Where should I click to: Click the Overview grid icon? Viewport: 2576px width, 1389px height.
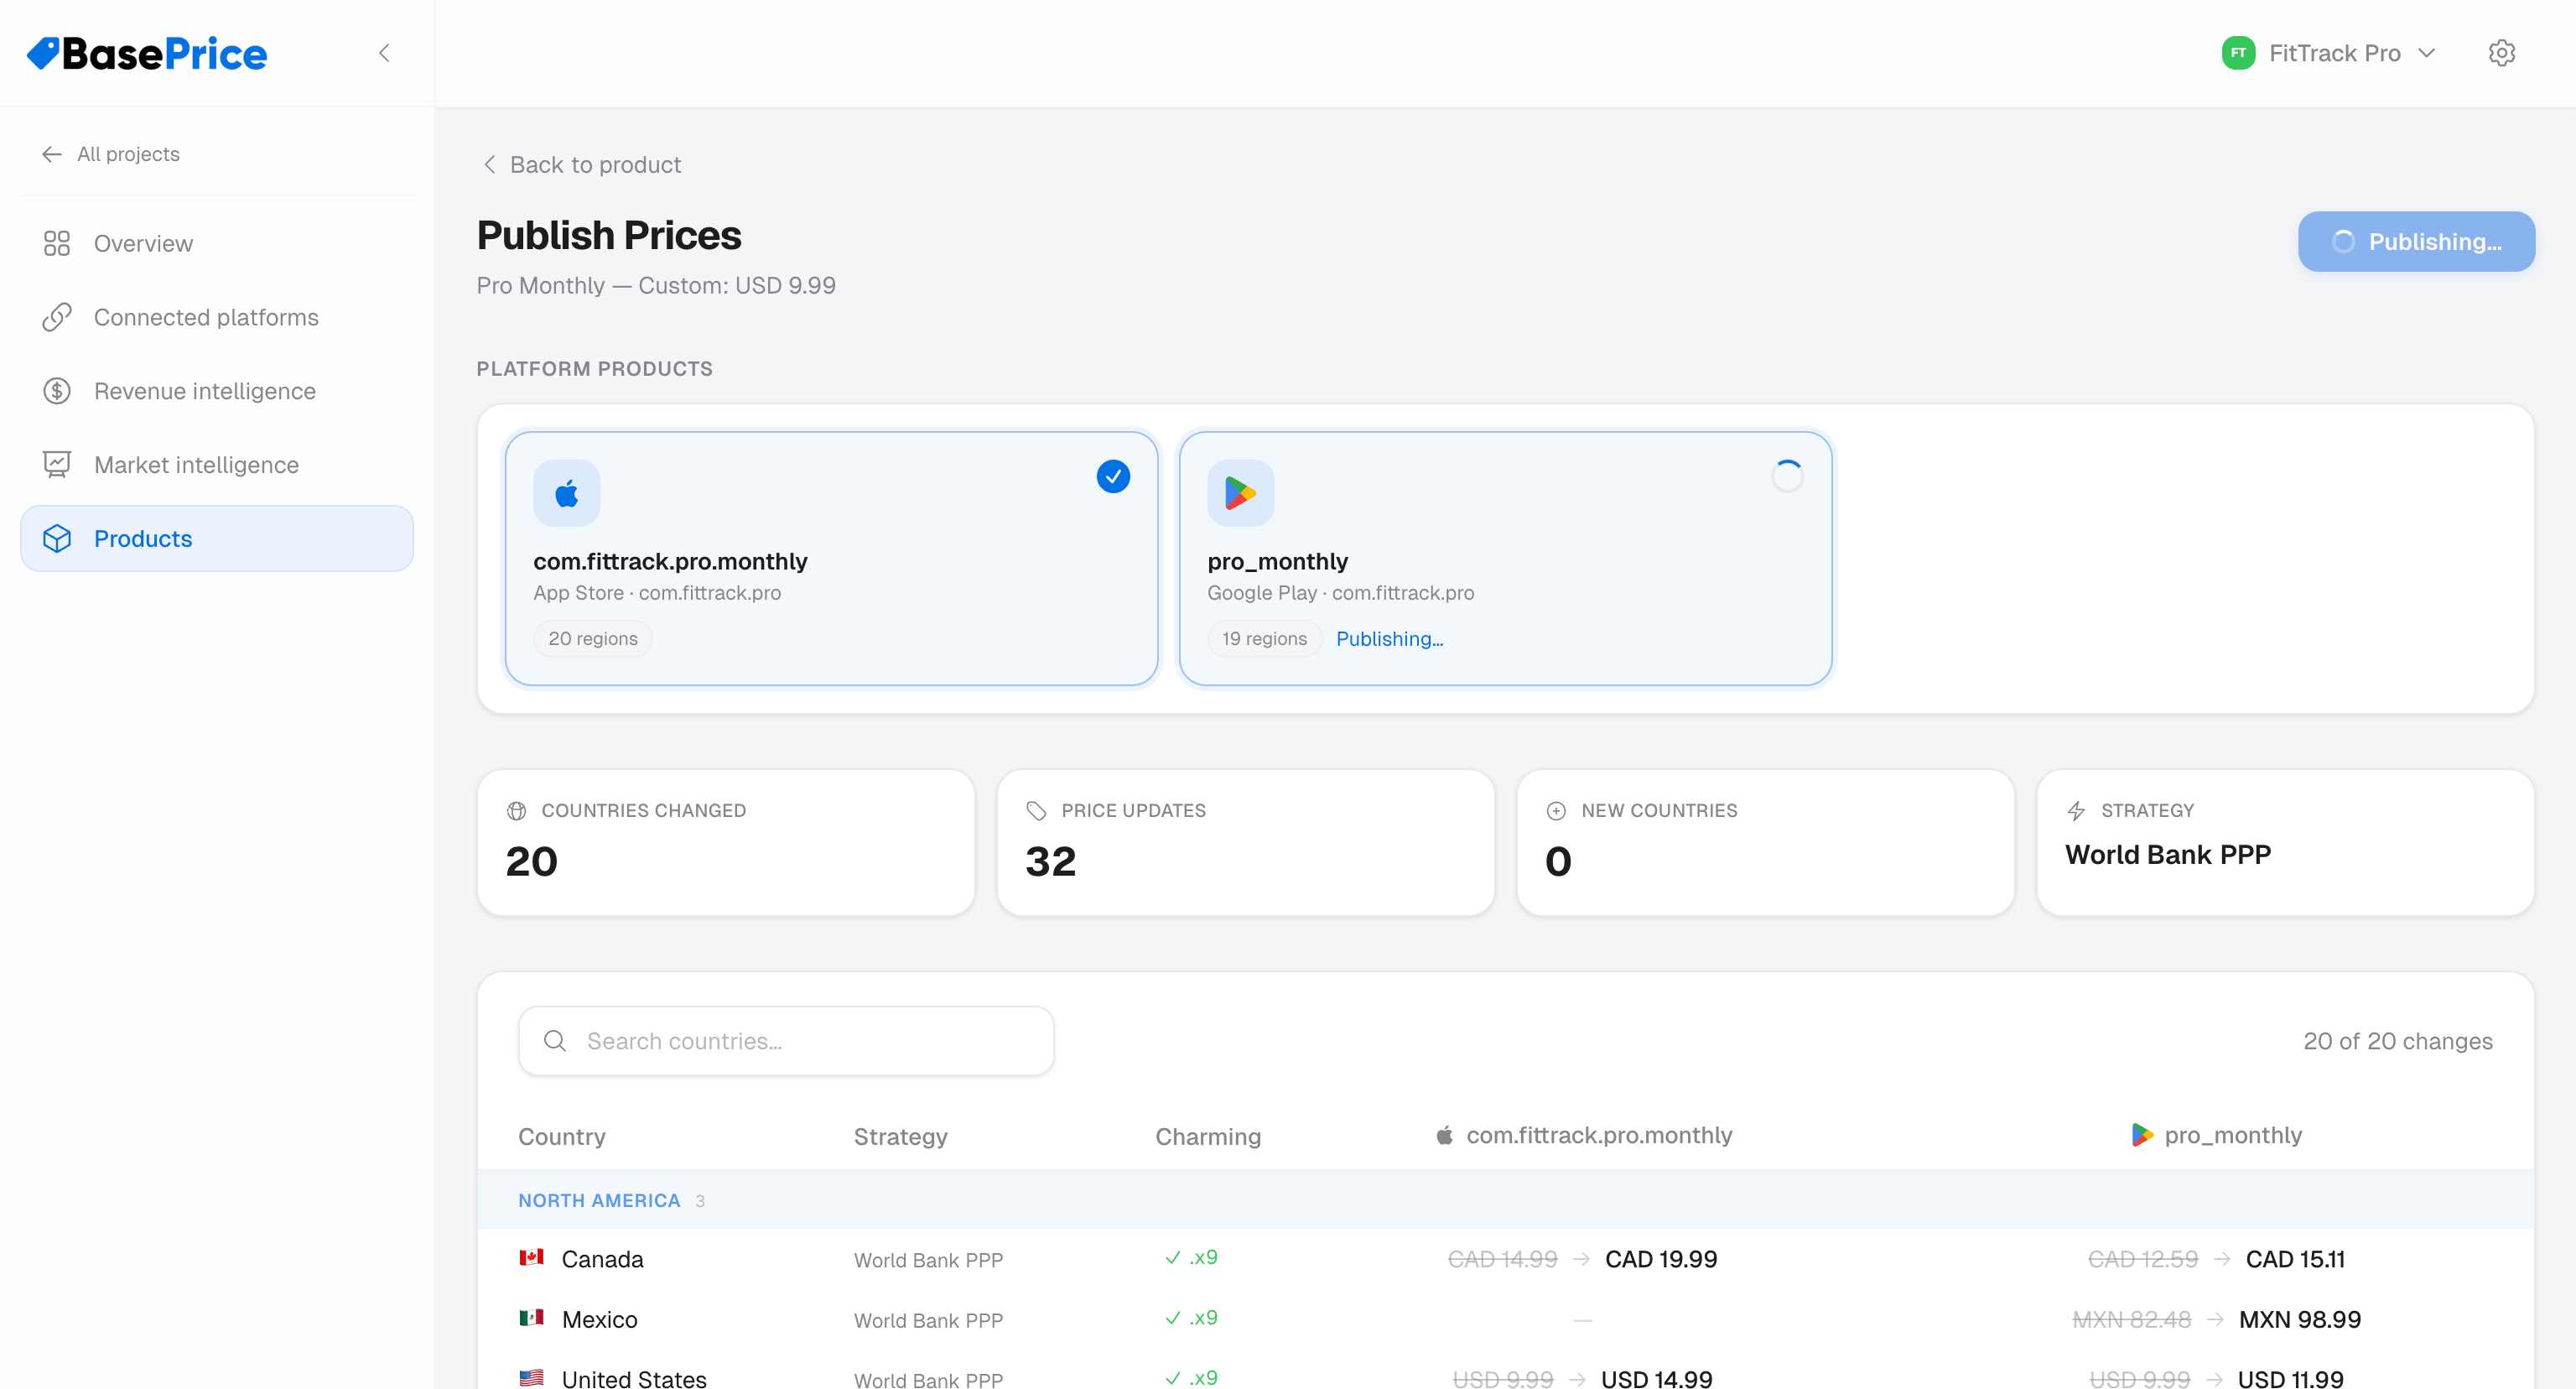click(x=57, y=243)
